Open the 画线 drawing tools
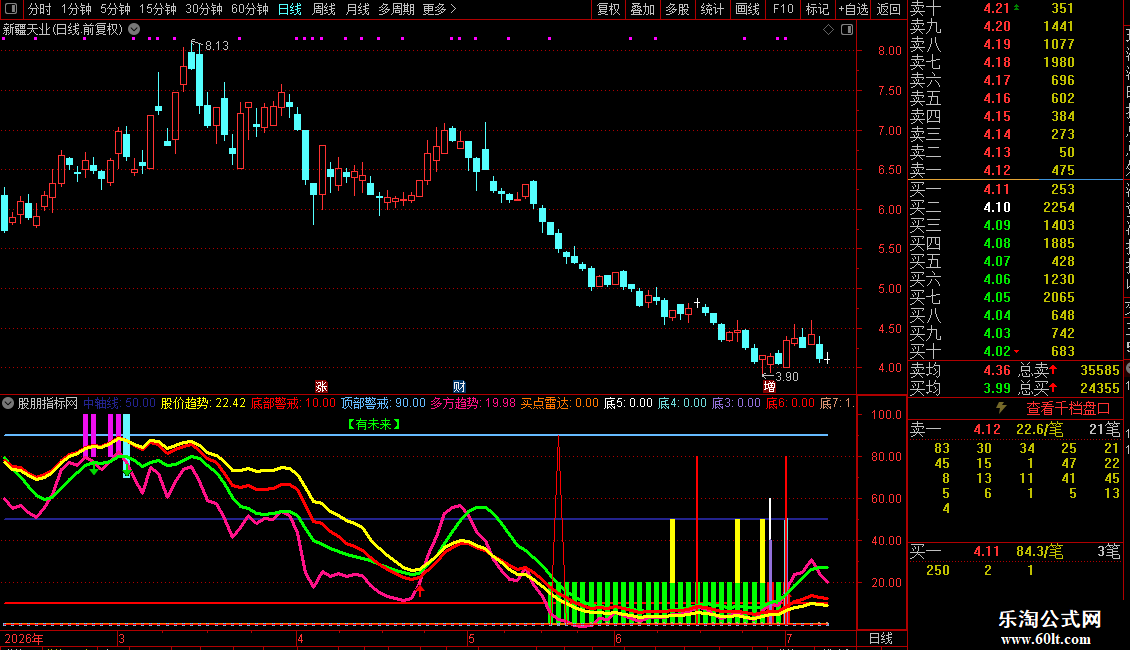 (x=747, y=9)
